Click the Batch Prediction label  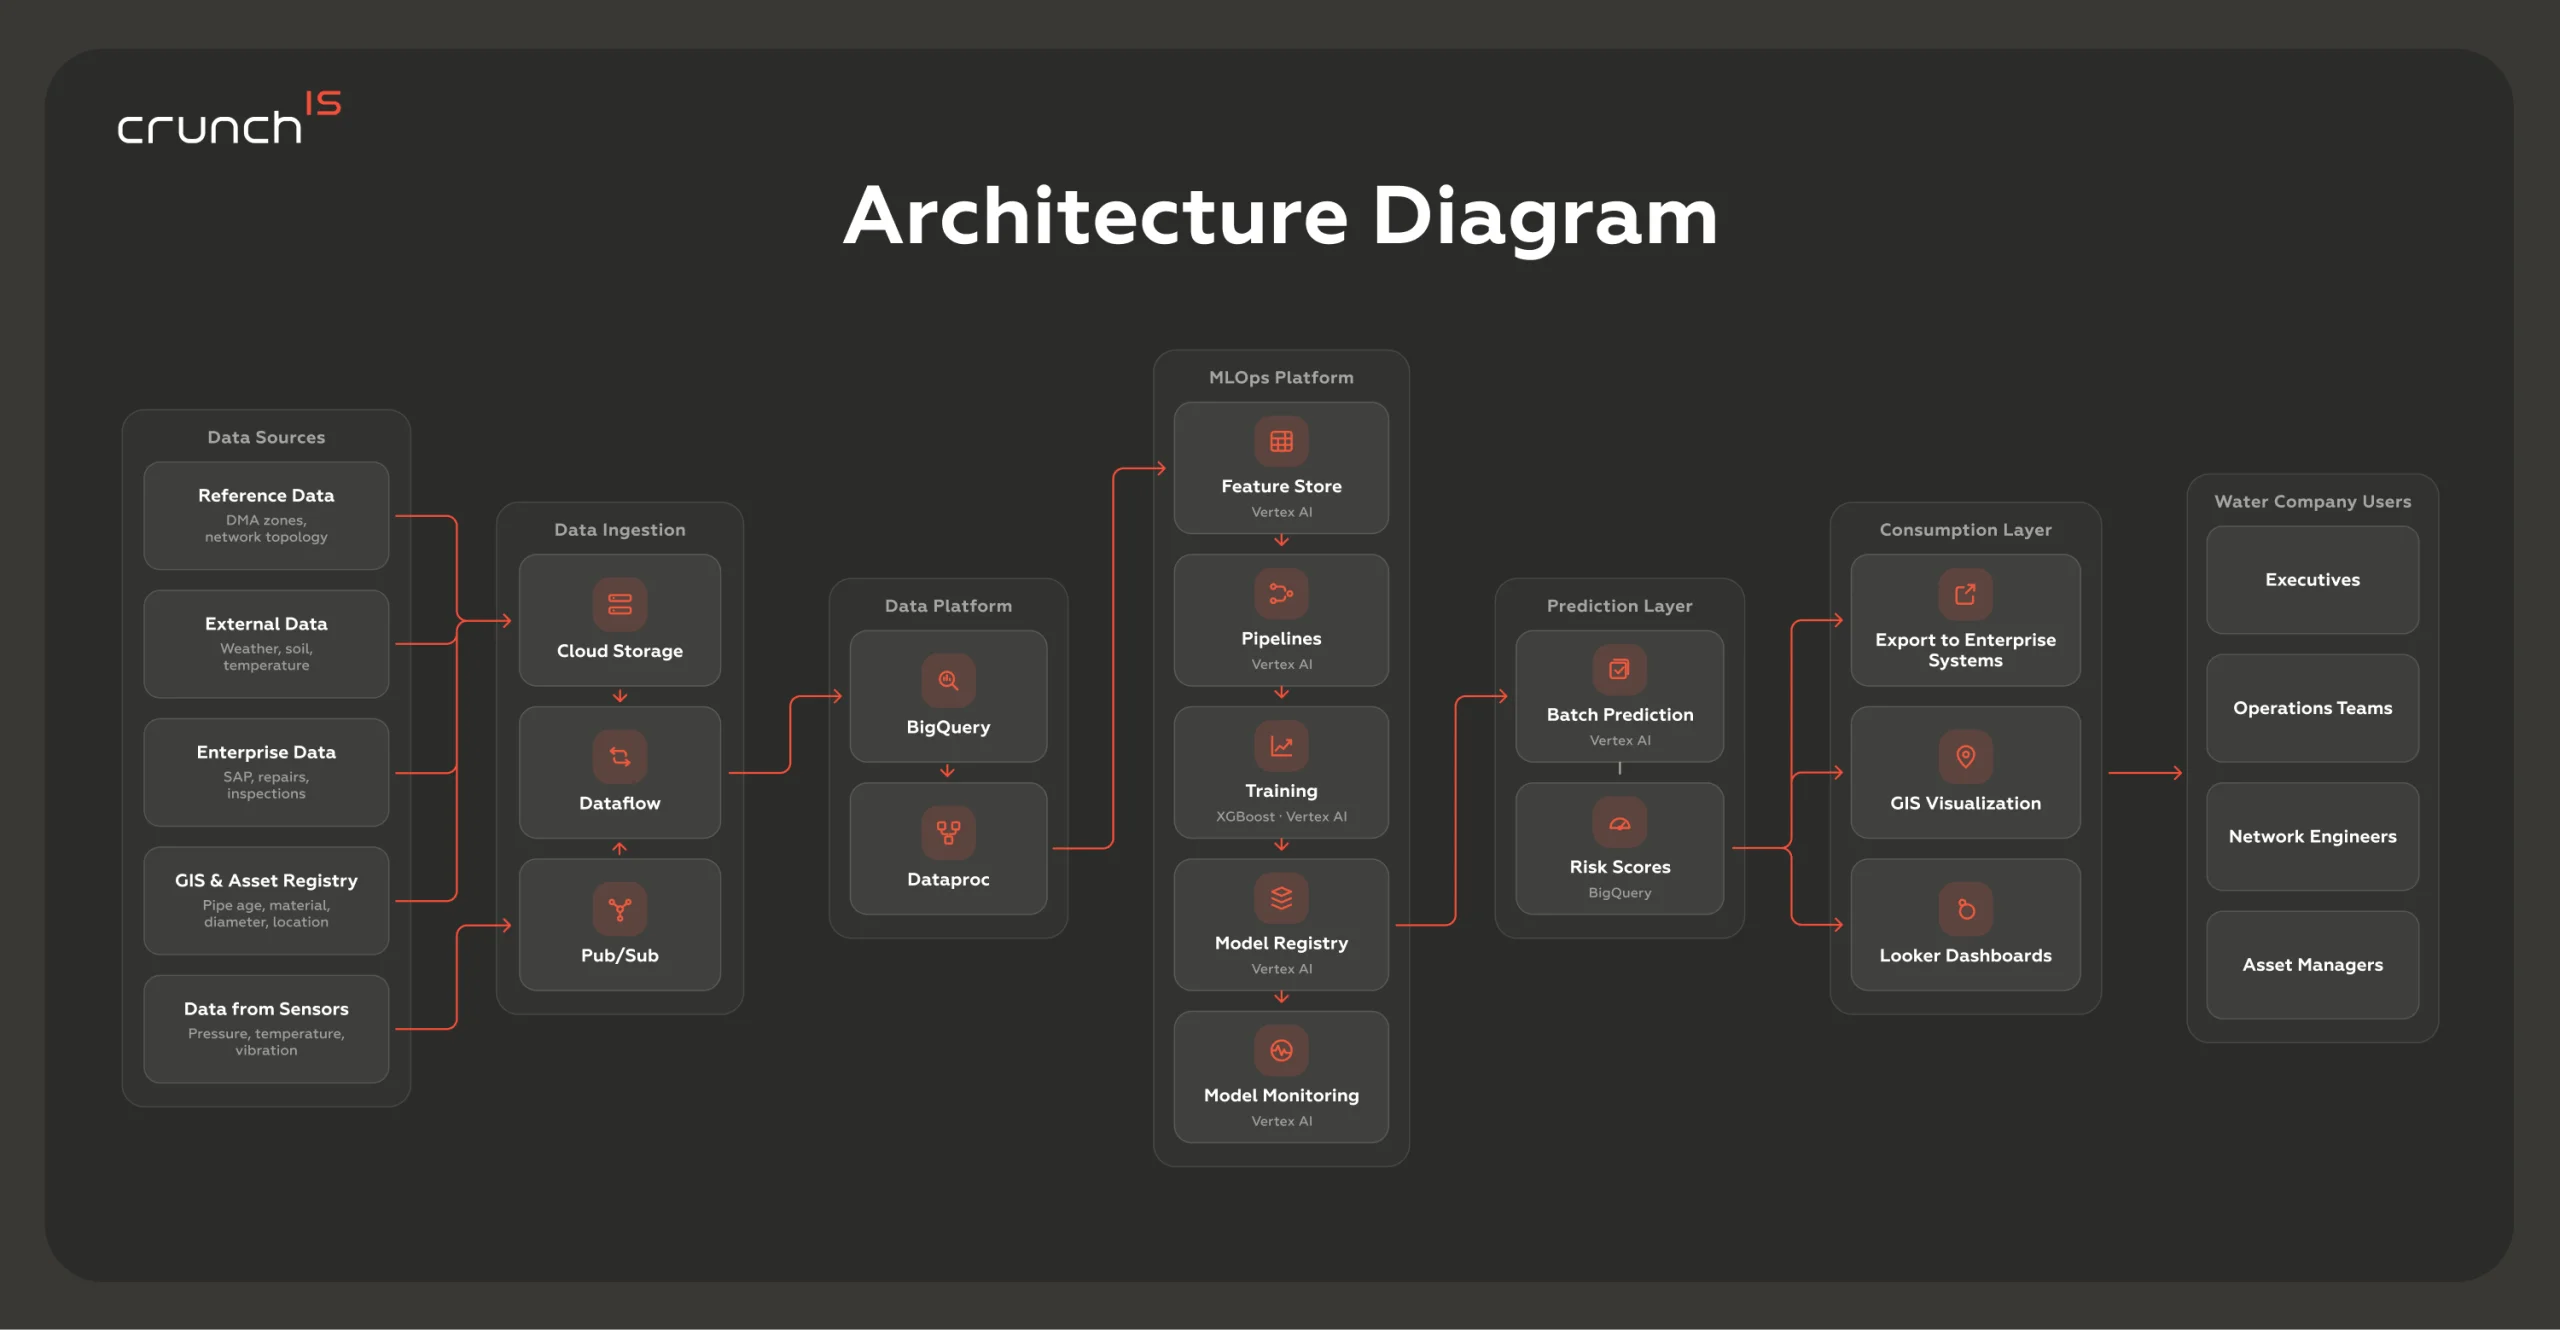click(1619, 715)
